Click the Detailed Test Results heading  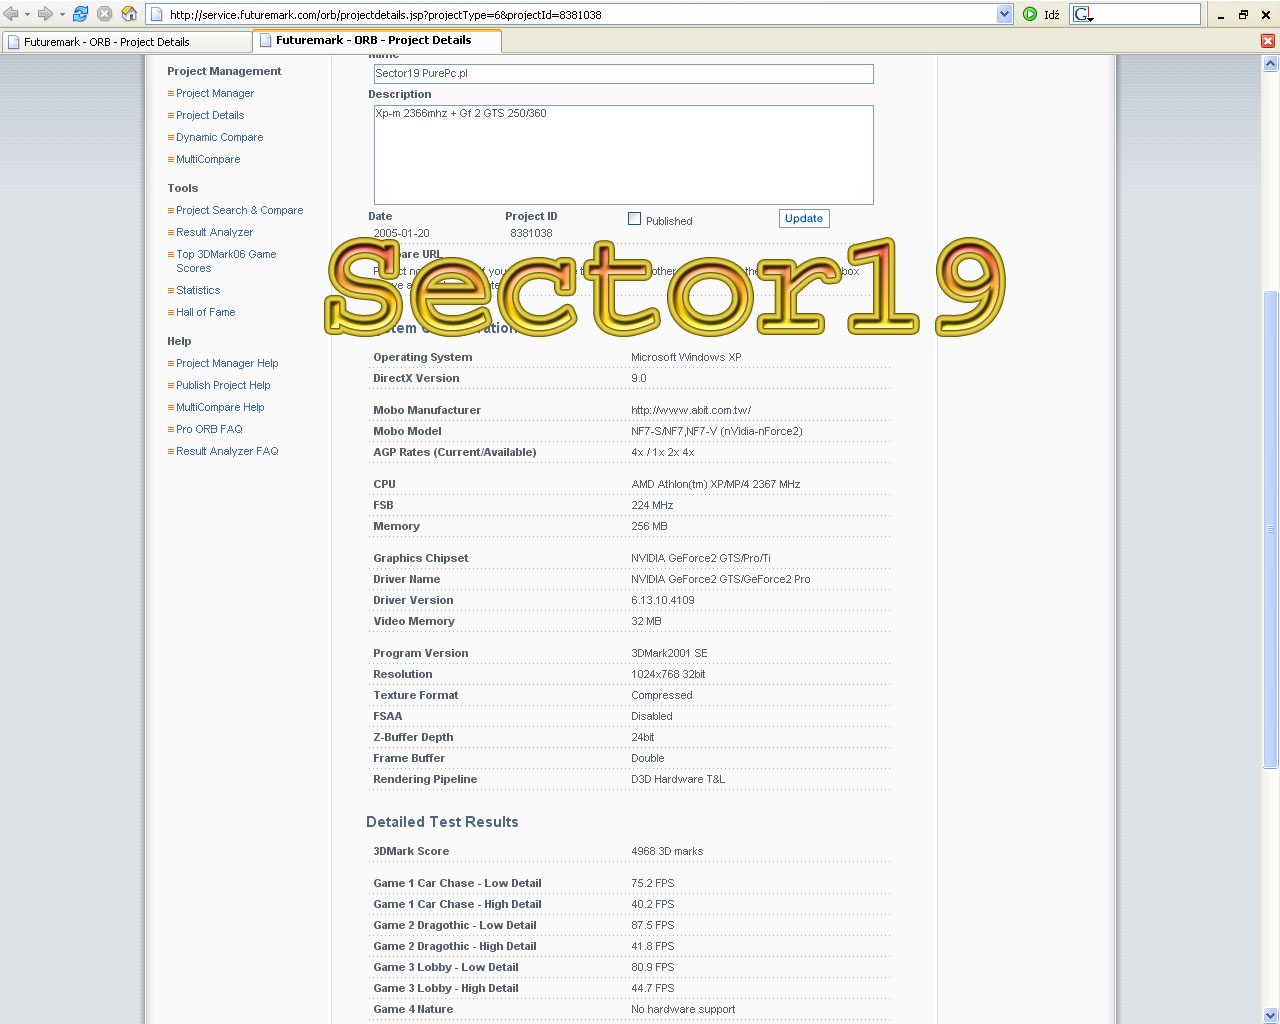point(442,822)
